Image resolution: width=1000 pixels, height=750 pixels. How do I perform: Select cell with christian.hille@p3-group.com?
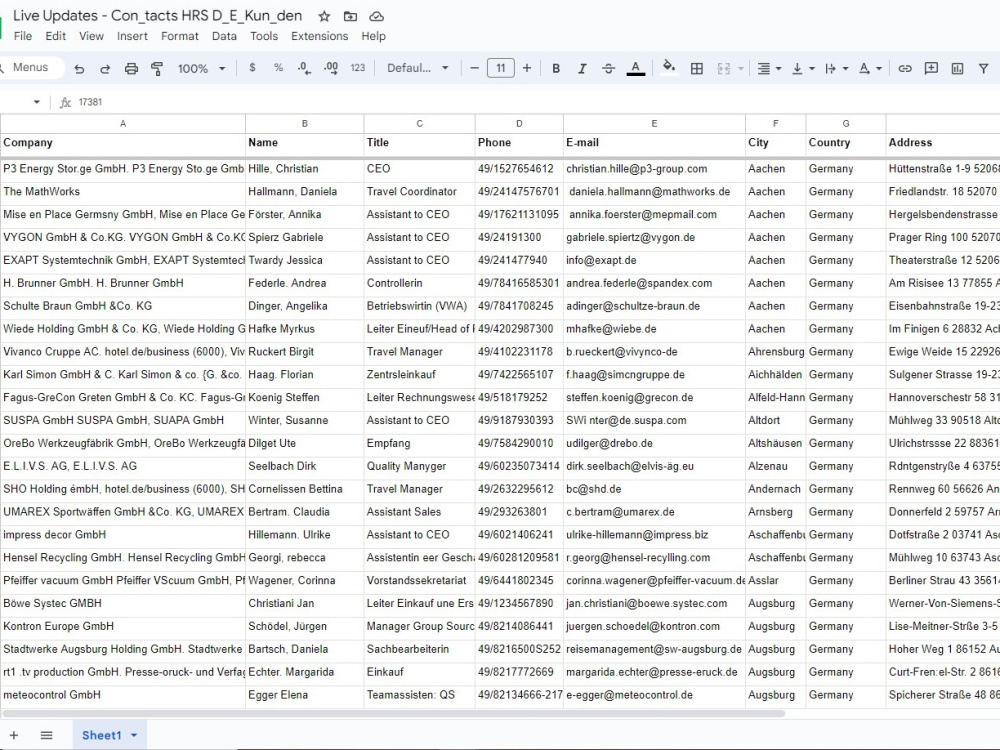point(654,169)
